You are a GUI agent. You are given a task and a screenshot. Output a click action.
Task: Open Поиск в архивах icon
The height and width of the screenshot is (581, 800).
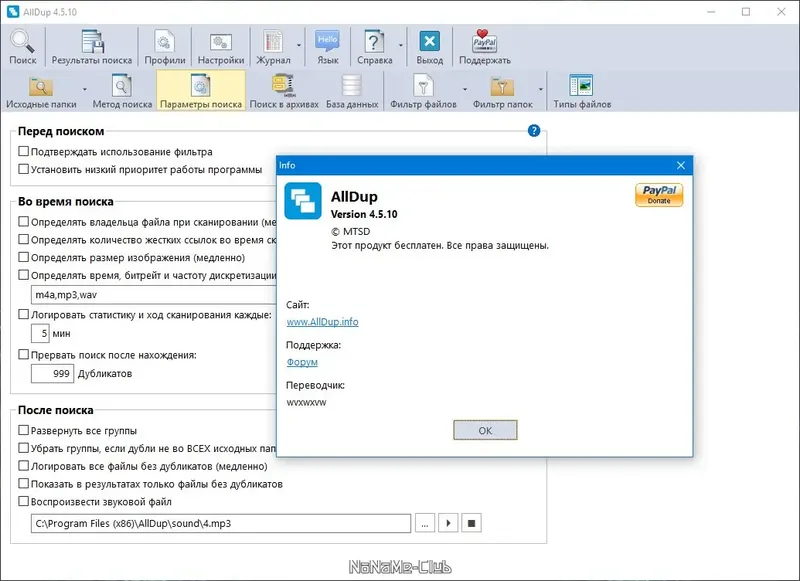pos(284,91)
